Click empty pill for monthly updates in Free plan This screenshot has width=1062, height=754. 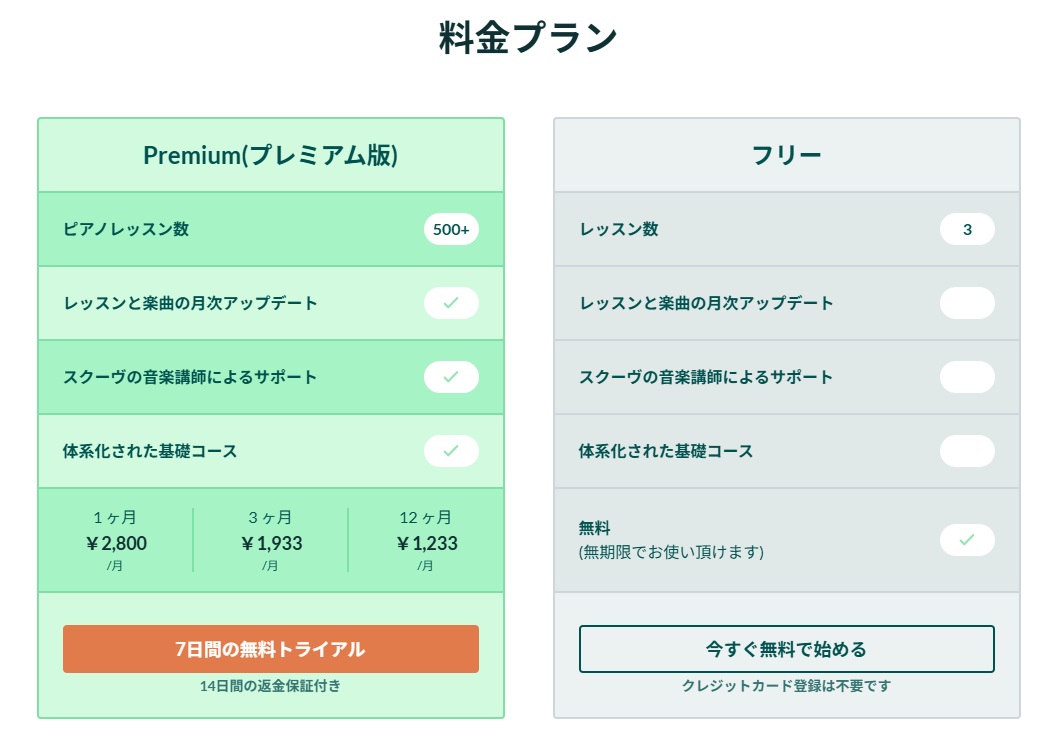point(967,303)
